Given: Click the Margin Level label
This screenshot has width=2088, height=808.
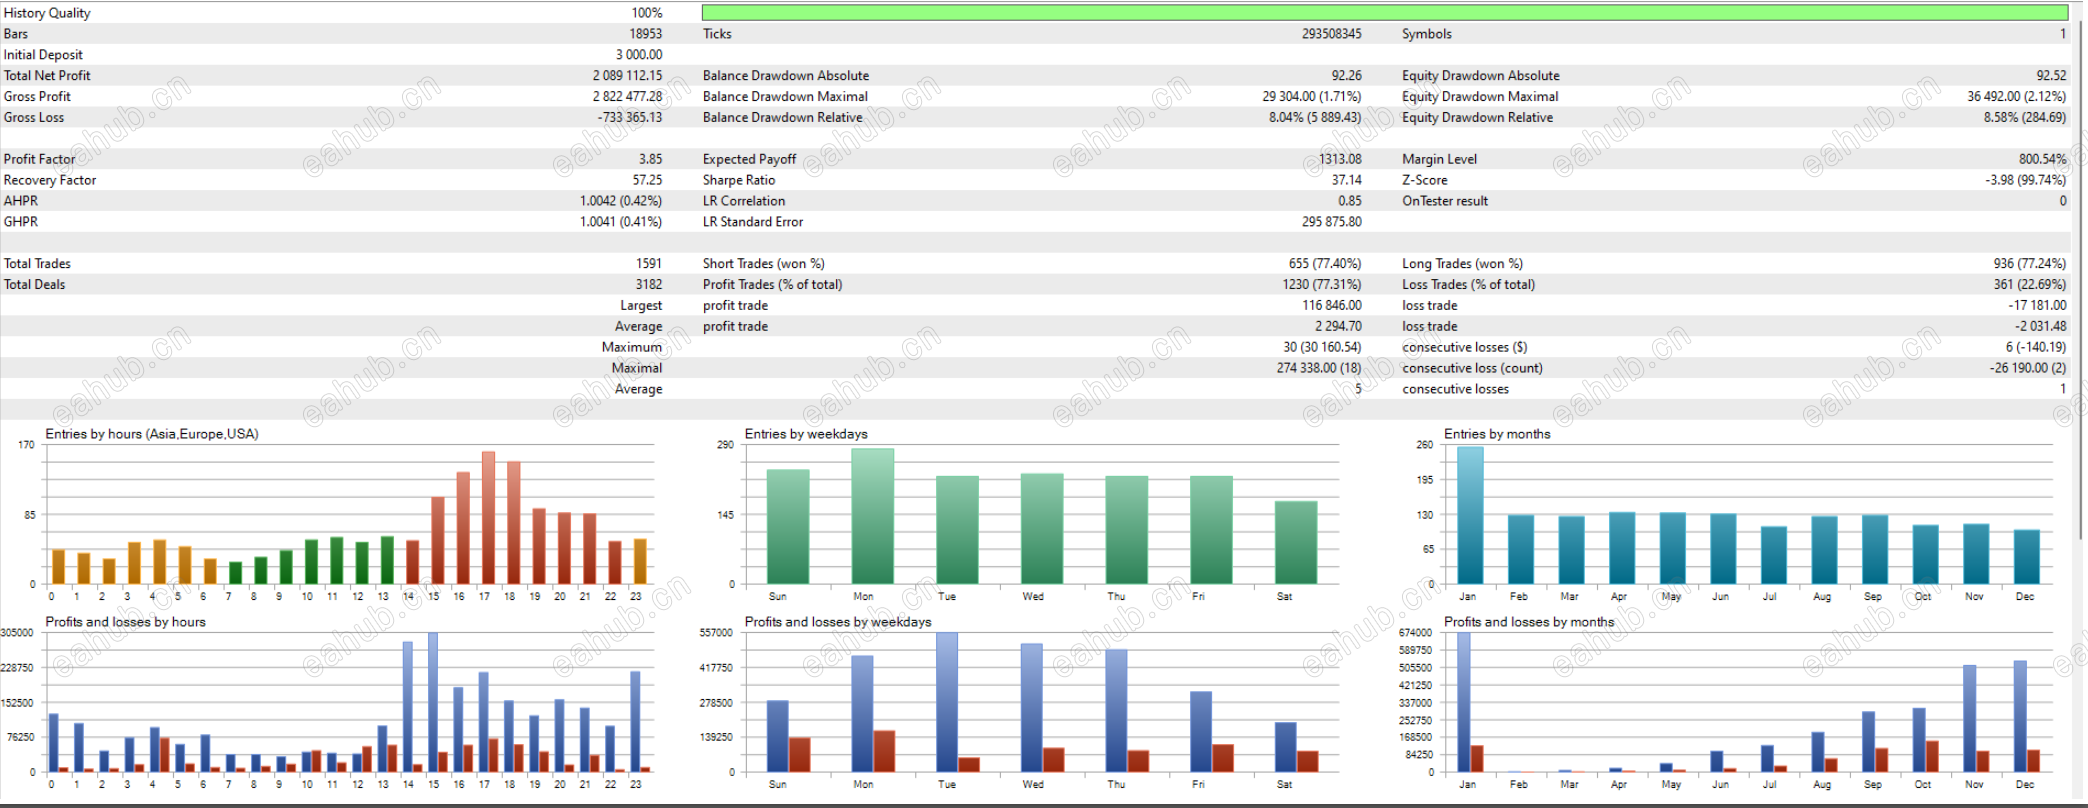Looking at the screenshot, I should (1439, 160).
